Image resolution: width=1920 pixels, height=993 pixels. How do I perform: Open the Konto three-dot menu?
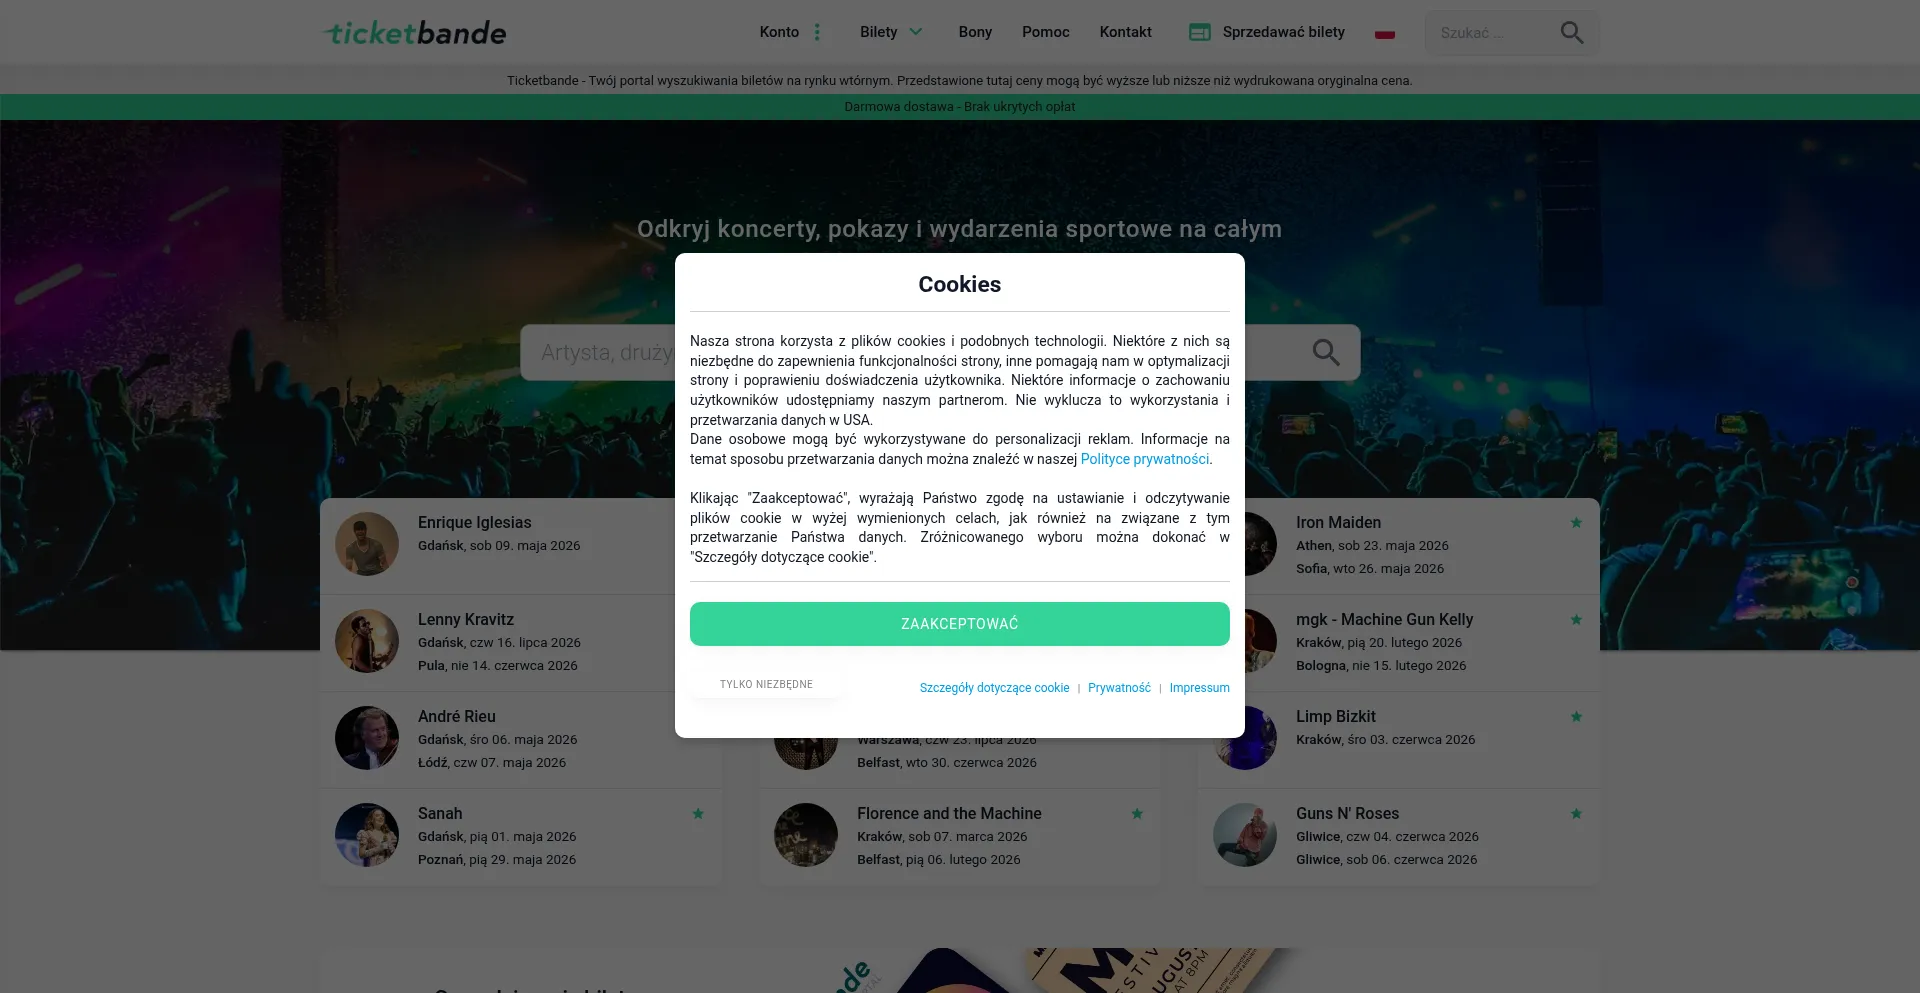tap(817, 32)
